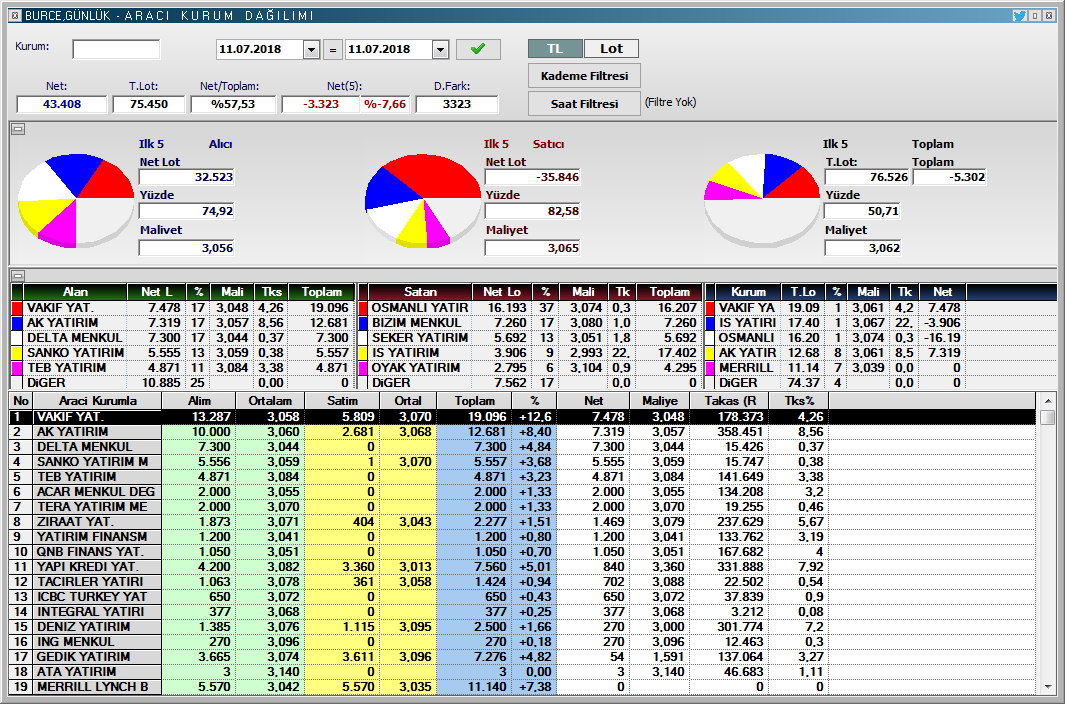The height and width of the screenshot is (704, 1065).
Task: Select the MERRILL LYNCH B row
Action: point(522,686)
